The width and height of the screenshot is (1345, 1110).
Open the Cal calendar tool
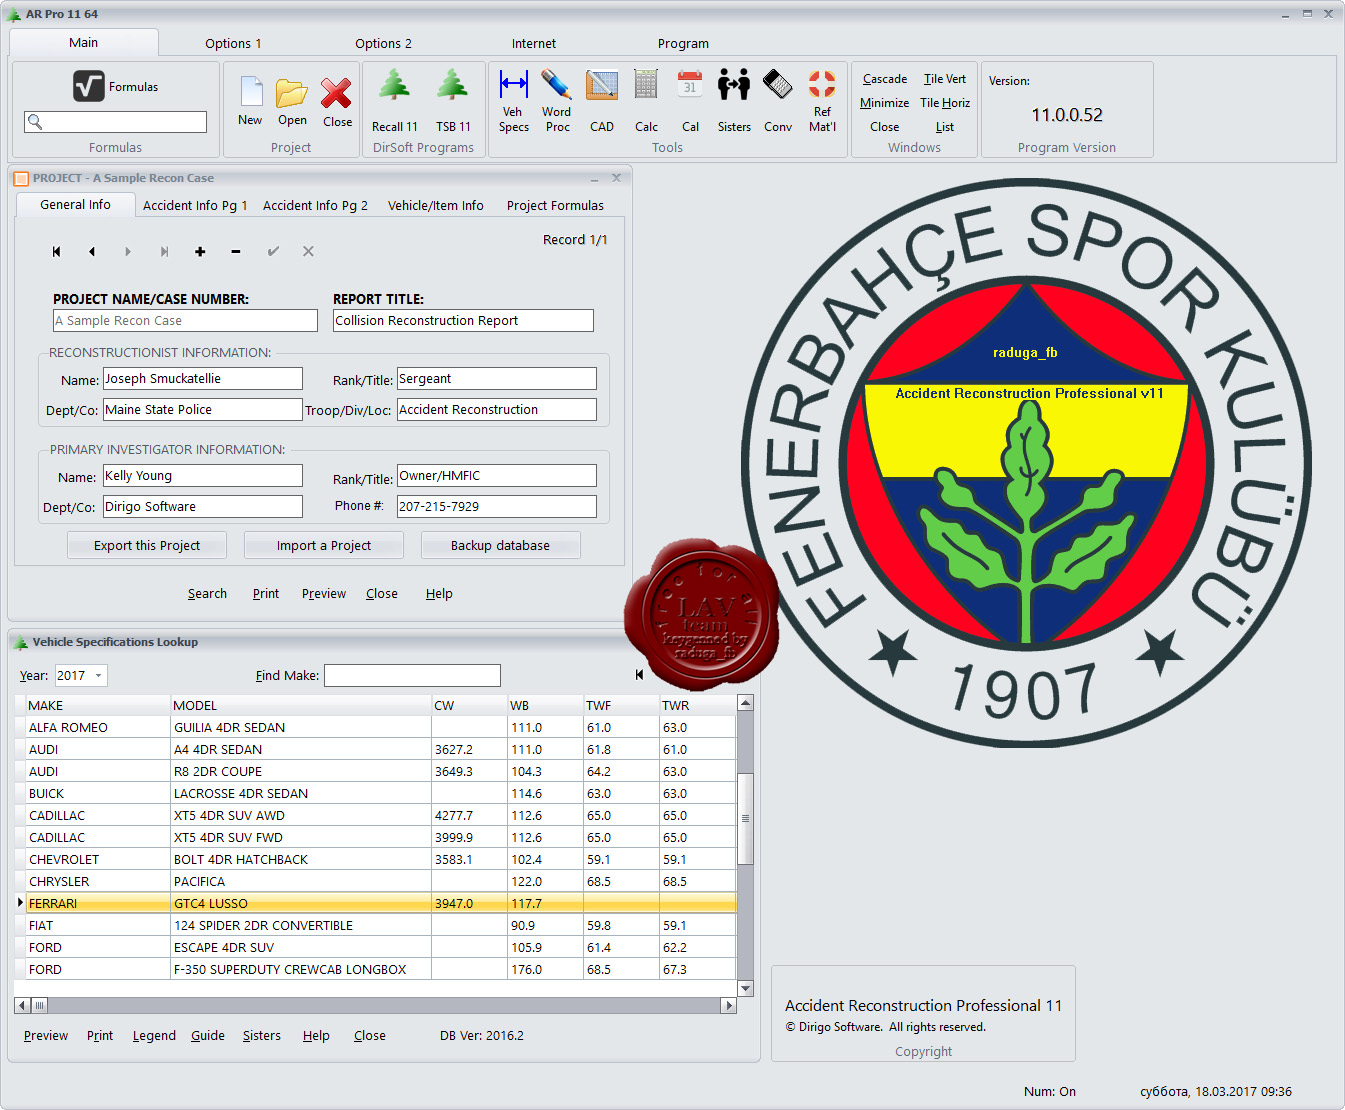coord(690,100)
